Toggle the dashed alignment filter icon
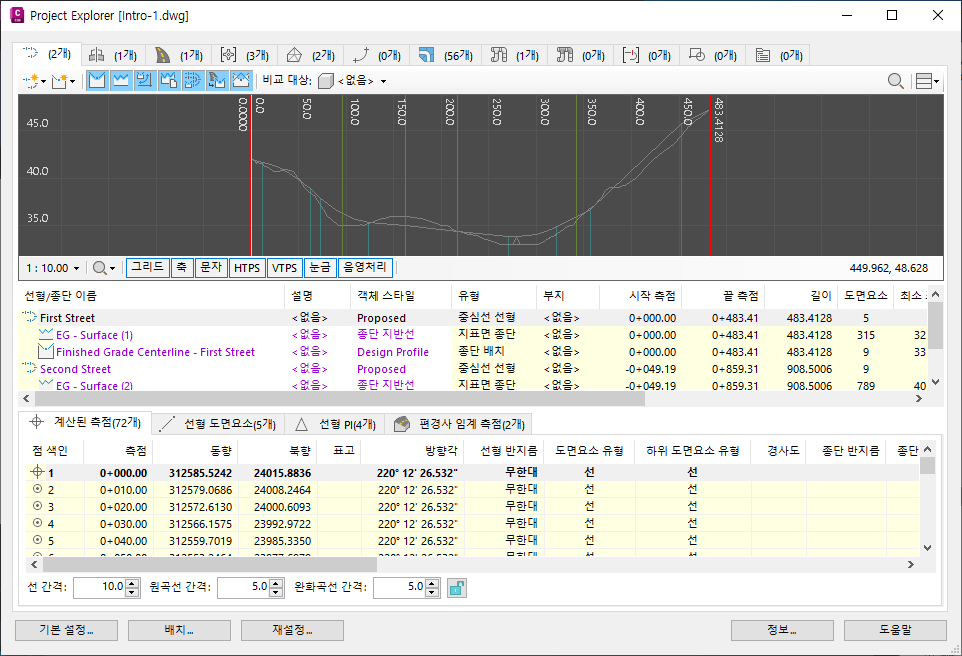962x656 pixels. click(x=193, y=80)
